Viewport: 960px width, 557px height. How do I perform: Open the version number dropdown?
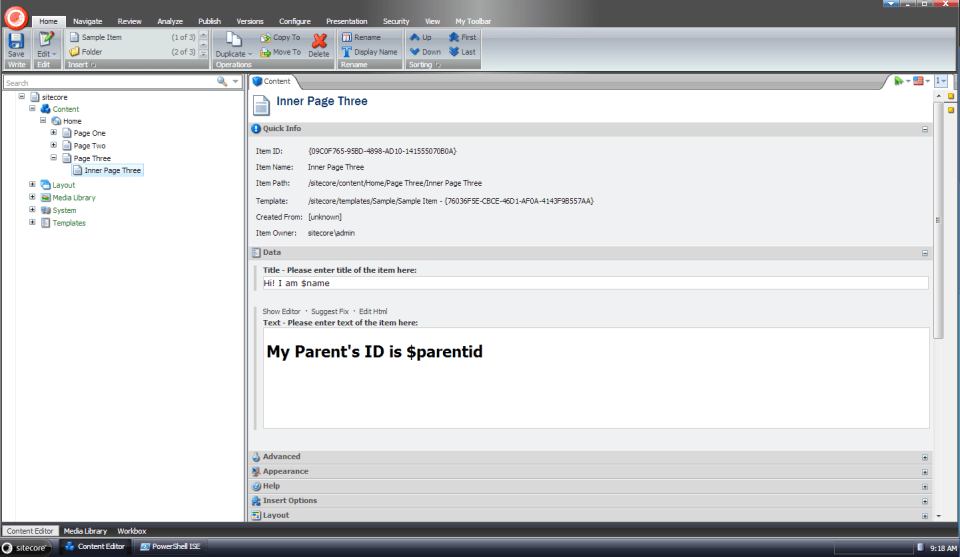[941, 81]
